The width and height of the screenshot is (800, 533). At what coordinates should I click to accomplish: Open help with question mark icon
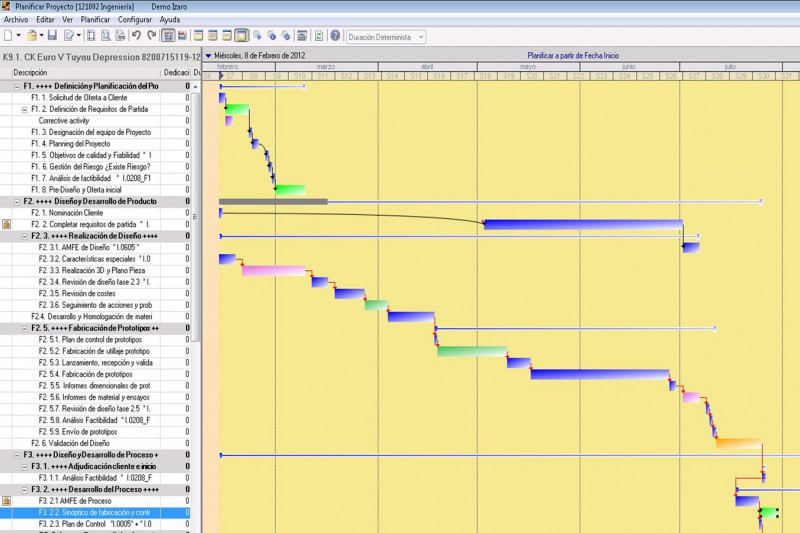[x=335, y=36]
